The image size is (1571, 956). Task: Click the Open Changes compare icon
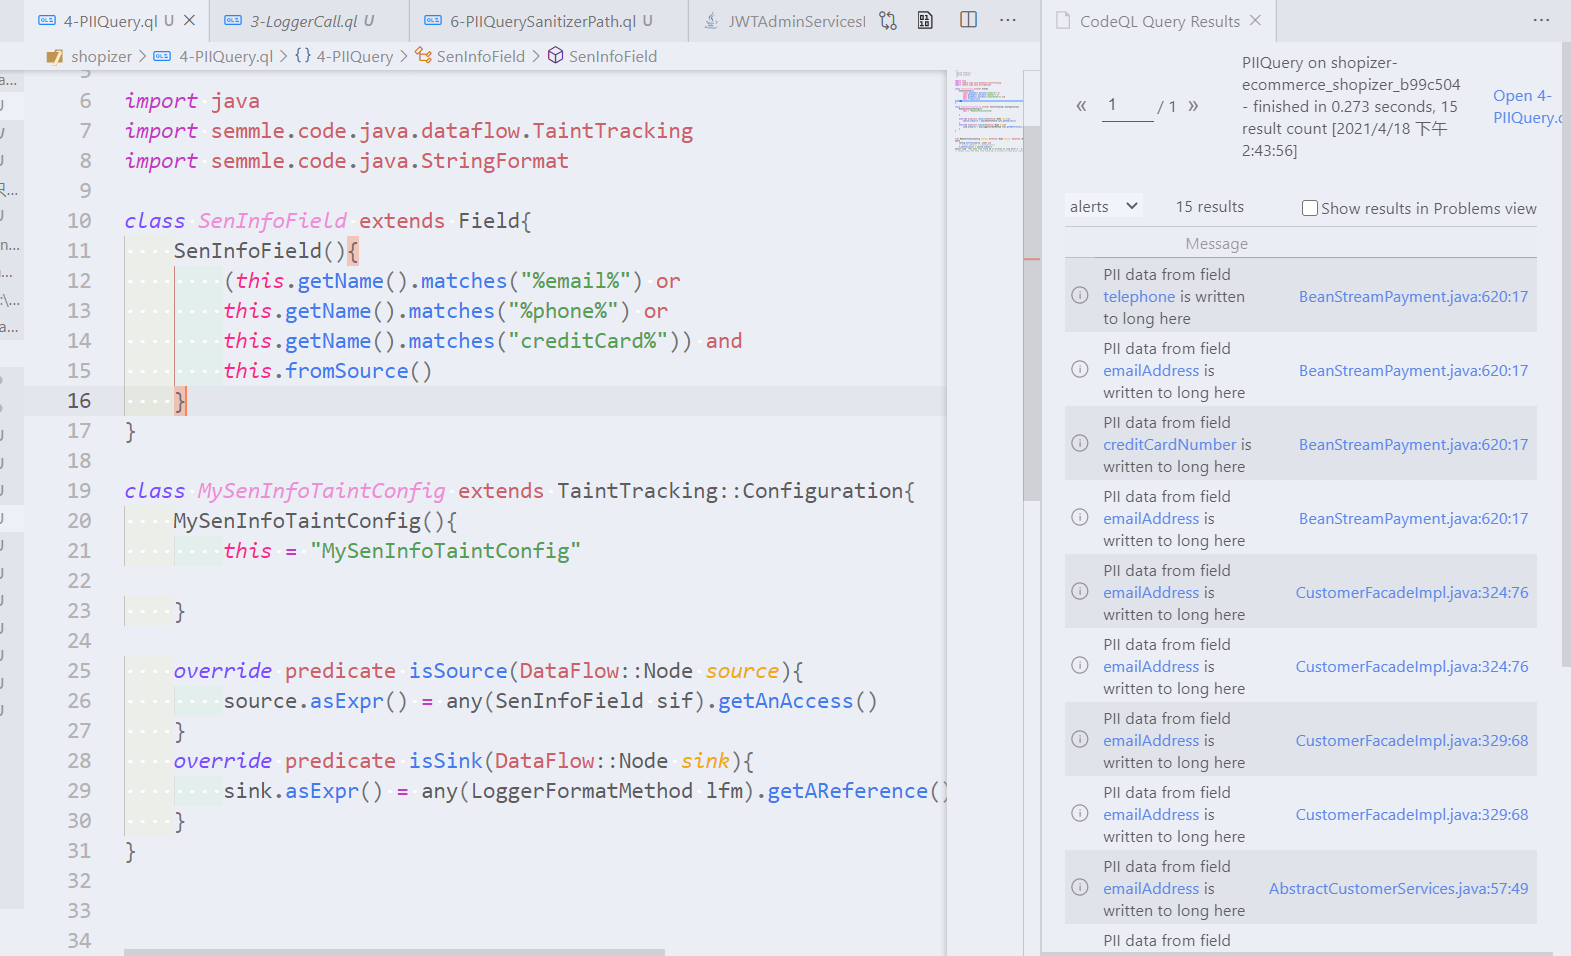pyautogui.click(x=888, y=20)
